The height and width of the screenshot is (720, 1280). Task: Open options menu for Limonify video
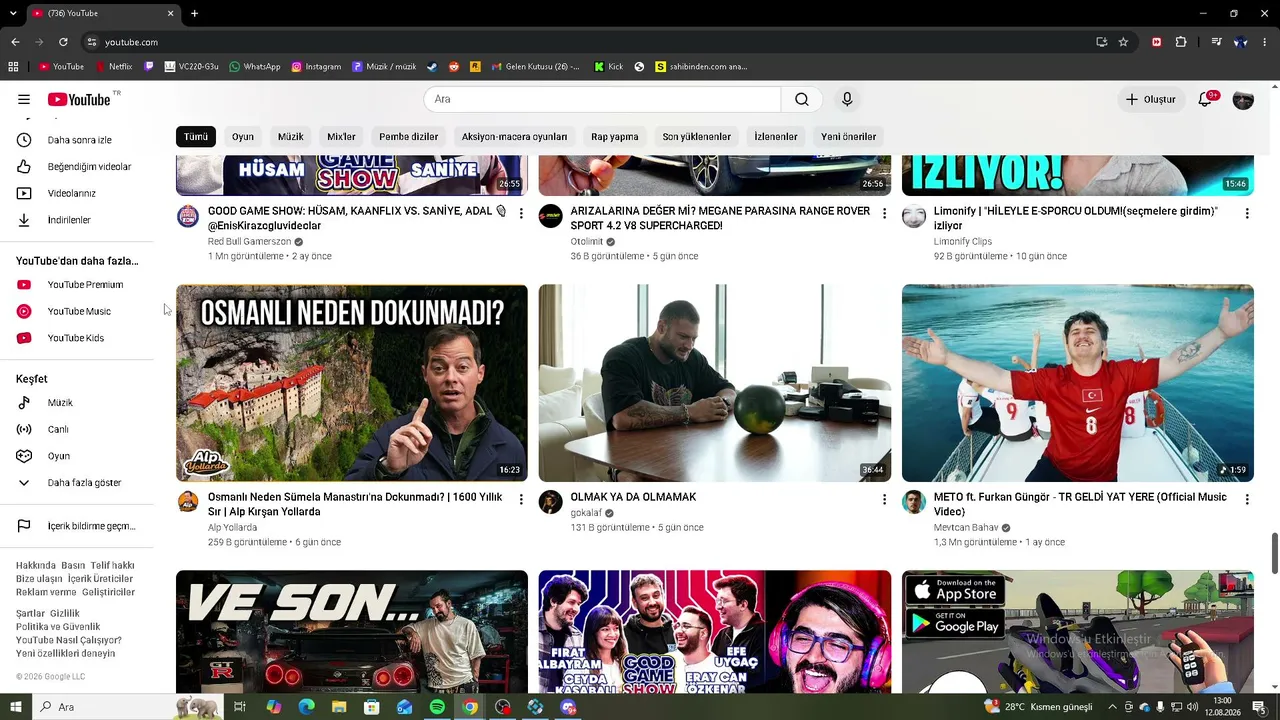pos(1247,213)
